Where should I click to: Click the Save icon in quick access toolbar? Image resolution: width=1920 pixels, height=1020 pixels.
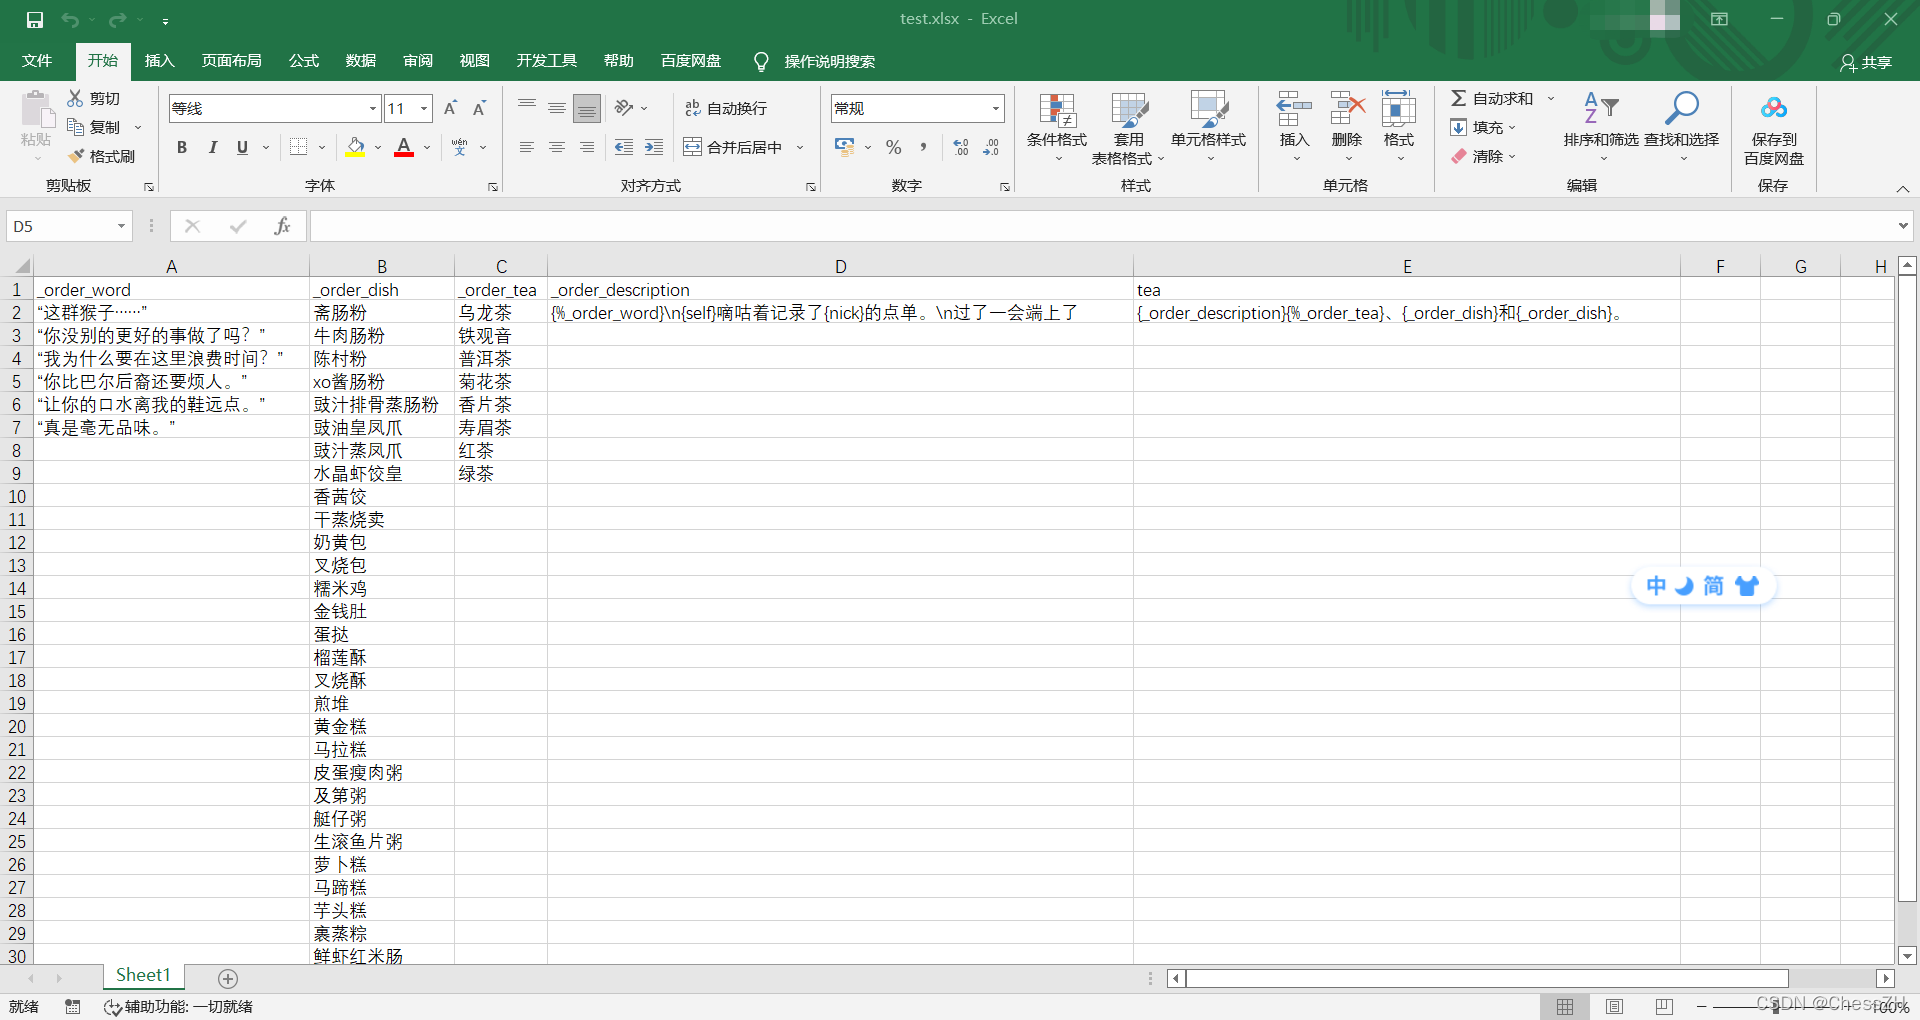pos(35,20)
